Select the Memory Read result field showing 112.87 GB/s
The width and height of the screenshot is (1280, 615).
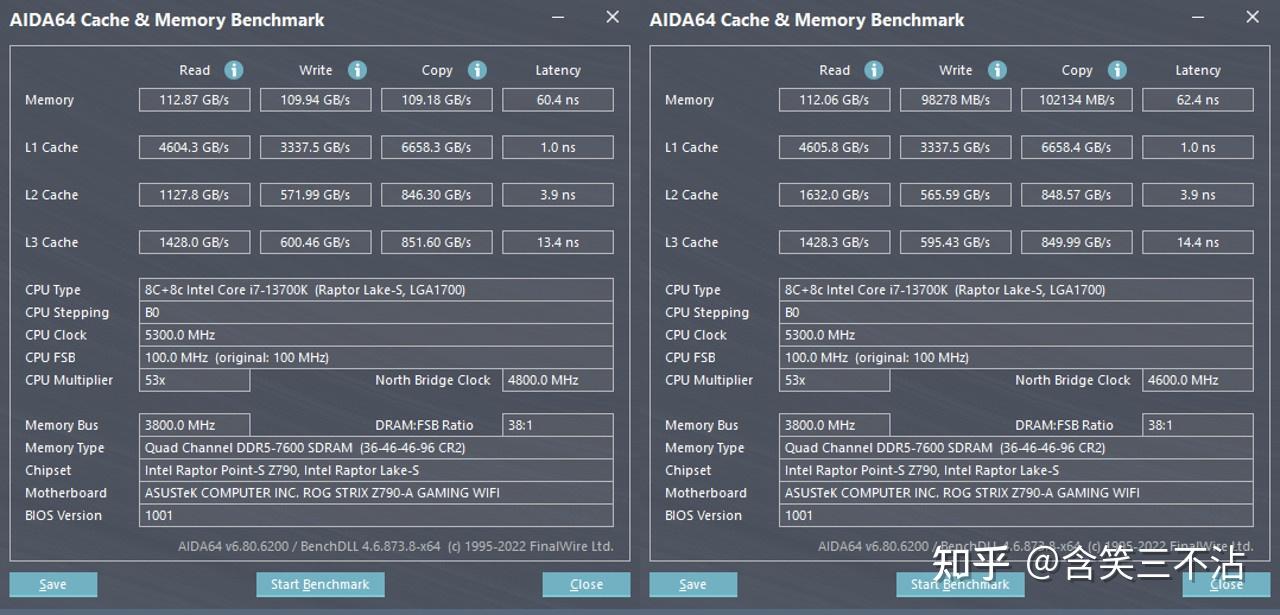194,99
